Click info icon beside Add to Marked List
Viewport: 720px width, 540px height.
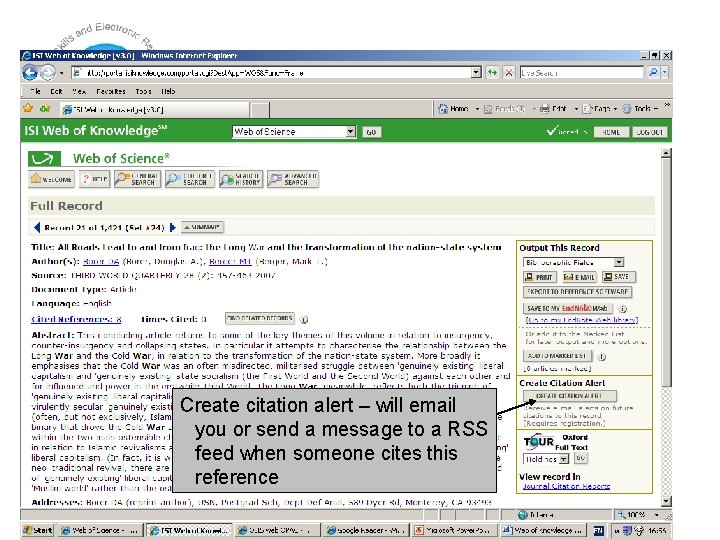click(602, 356)
